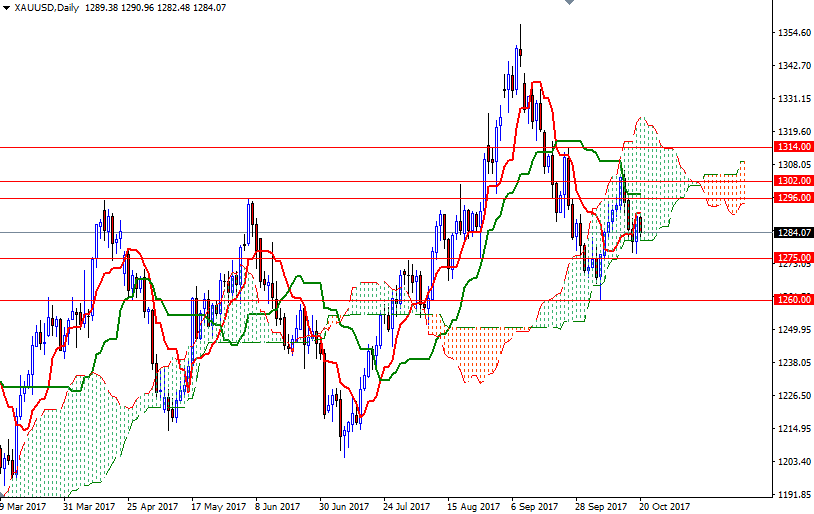This screenshot has width=814, height=514.
Task: Click the red 1302.00 price label
Action: click(x=793, y=181)
